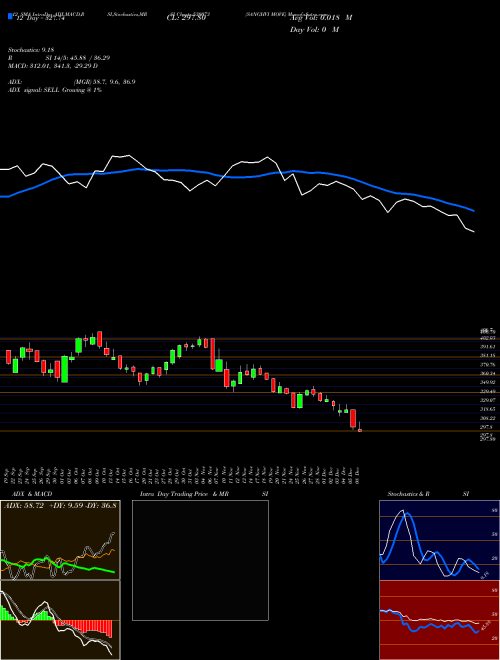The image size is (500, 660).
Task: Click the 349.92 price axis label
Action: 490,382
